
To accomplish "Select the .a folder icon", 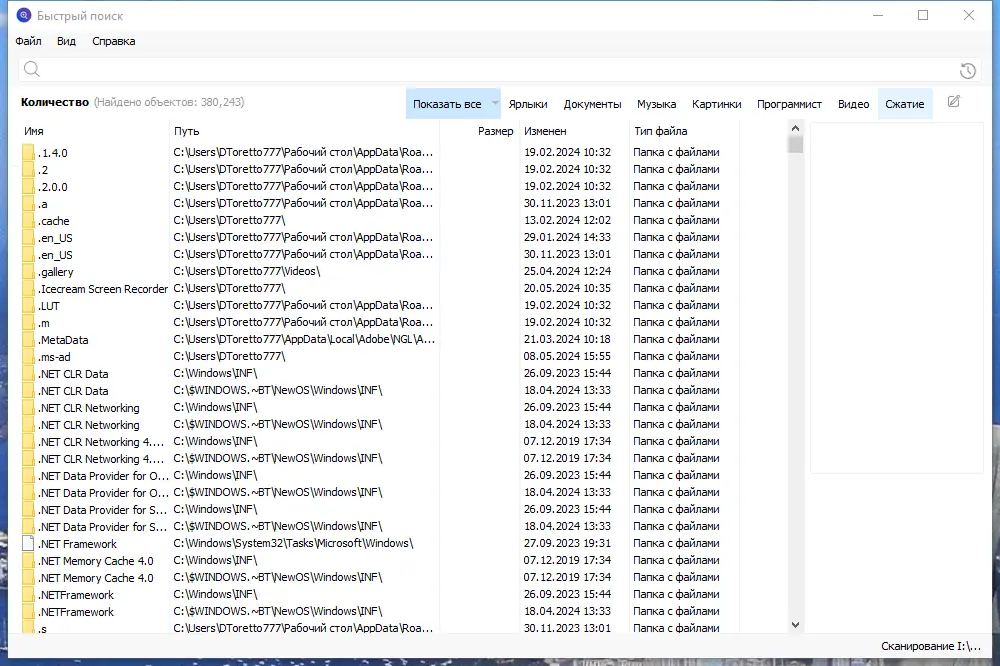I will (x=28, y=204).
